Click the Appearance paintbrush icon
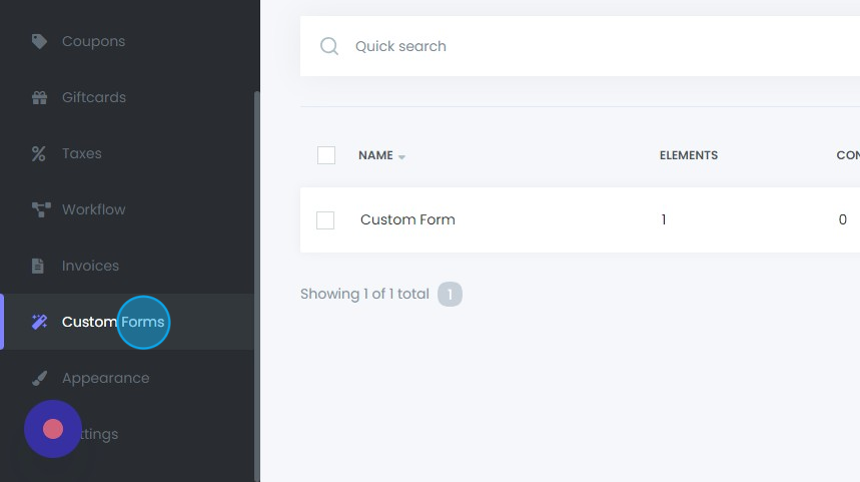Screen dimensions: 860x482 (x=39, y=378)
